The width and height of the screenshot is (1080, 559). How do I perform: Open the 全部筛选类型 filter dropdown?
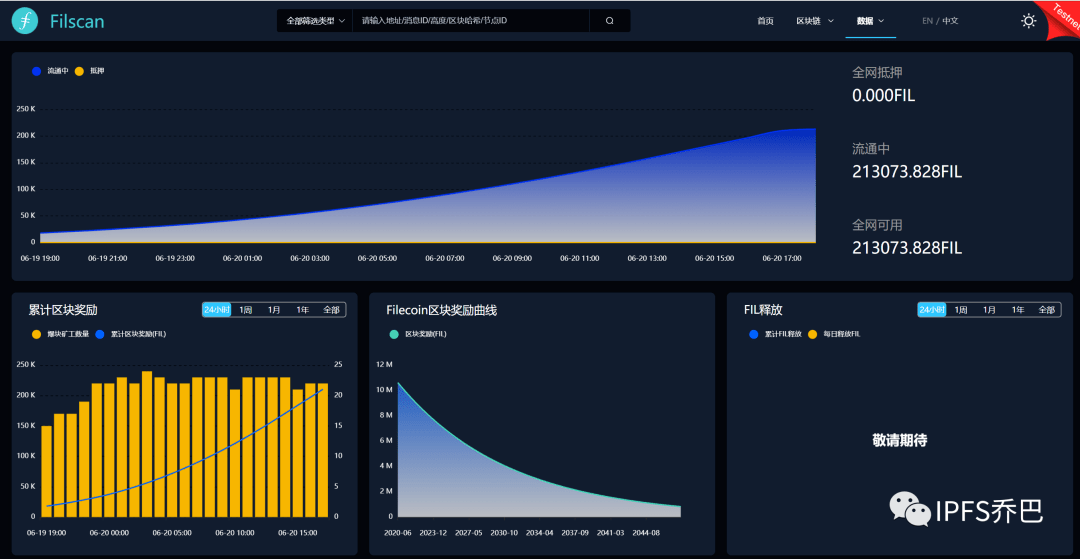315,21
